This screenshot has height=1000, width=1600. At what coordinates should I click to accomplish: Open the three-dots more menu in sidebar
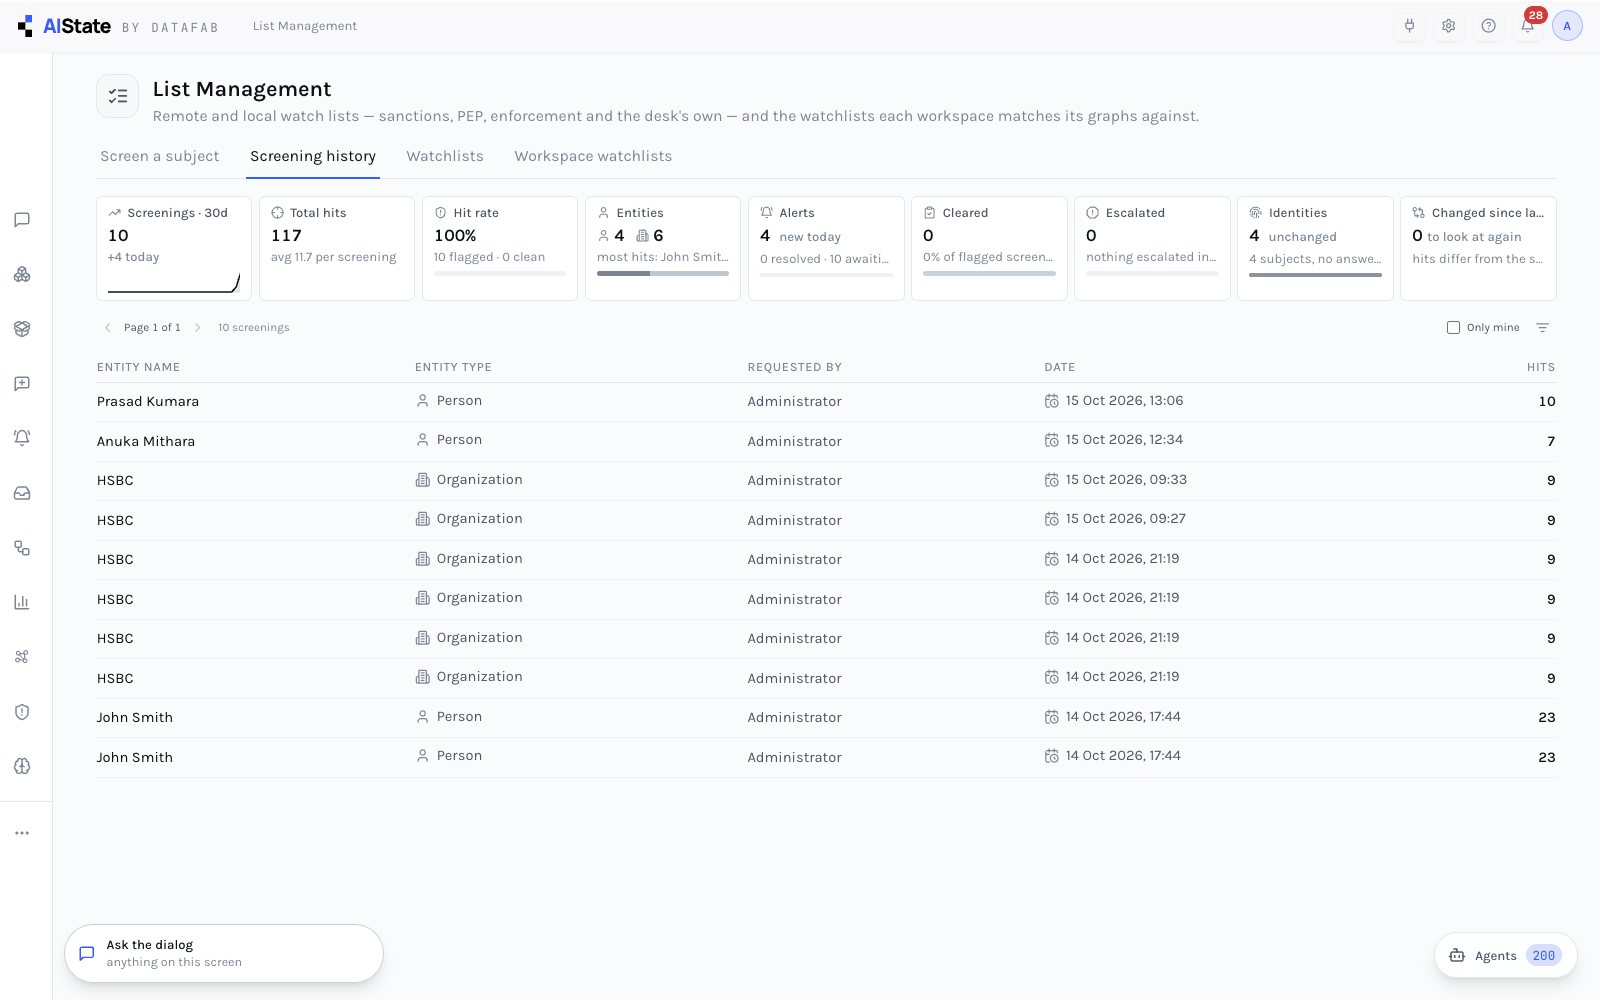click(22, 833)
